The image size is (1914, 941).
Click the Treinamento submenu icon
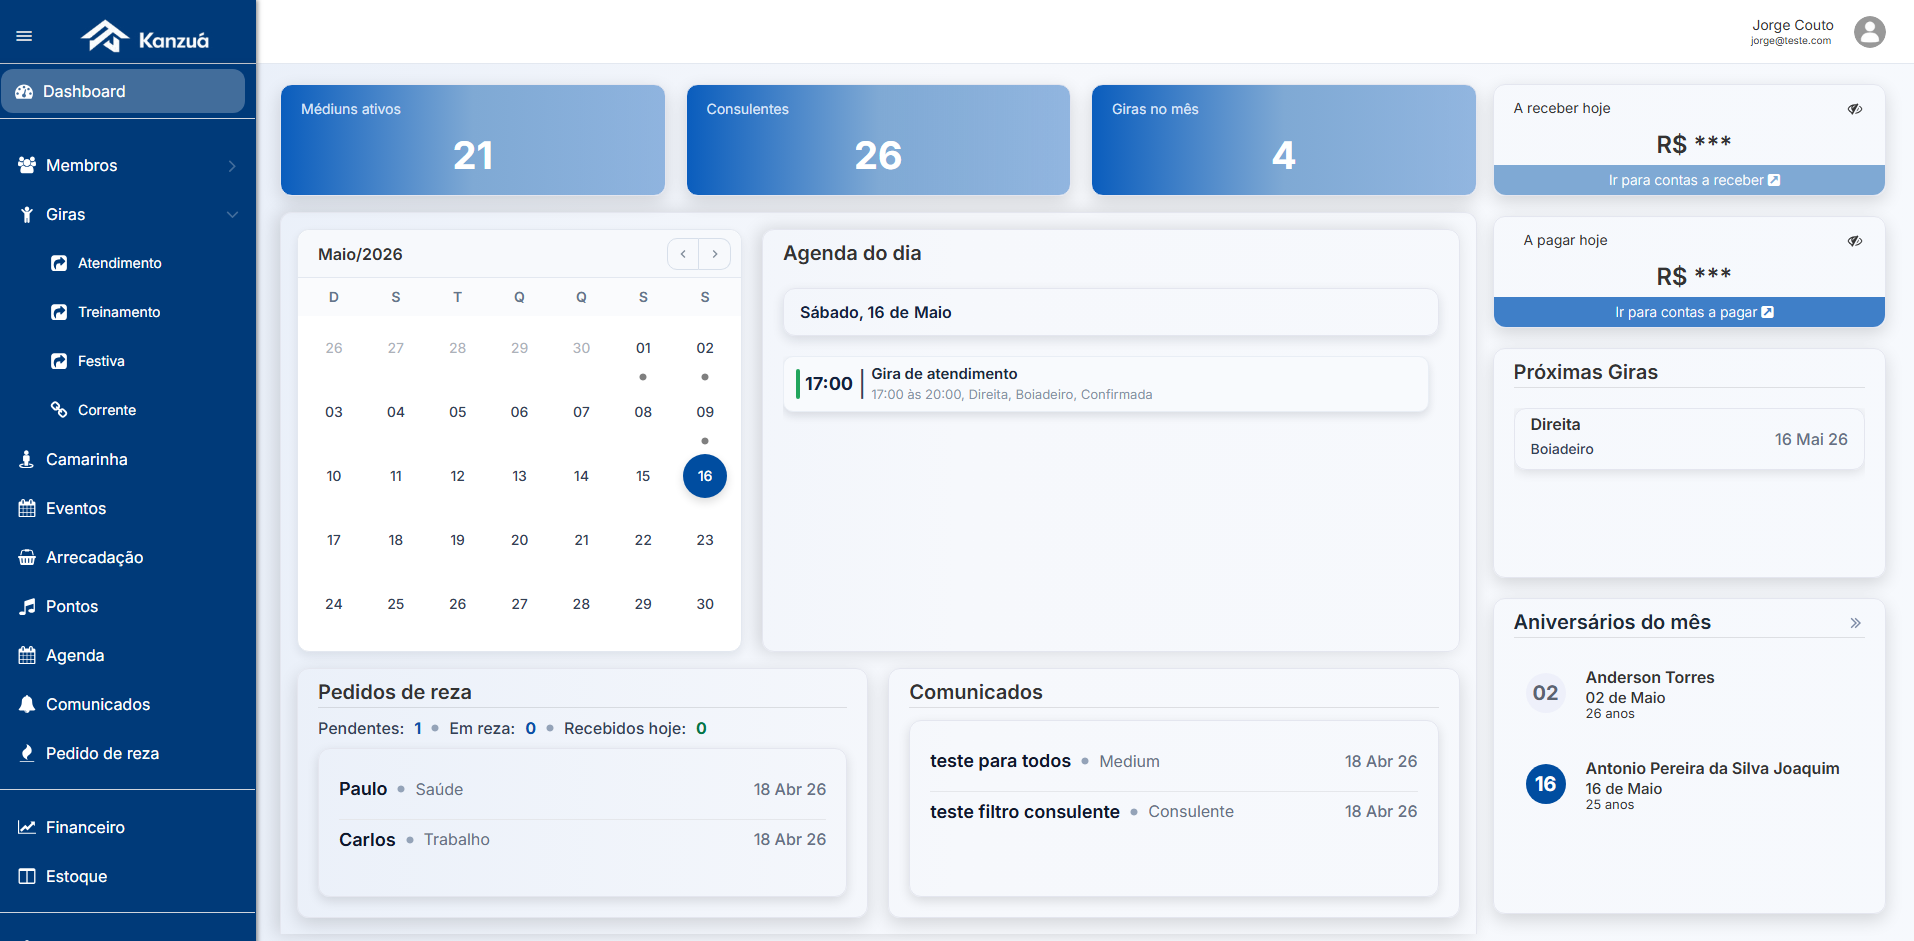[59, 312]
